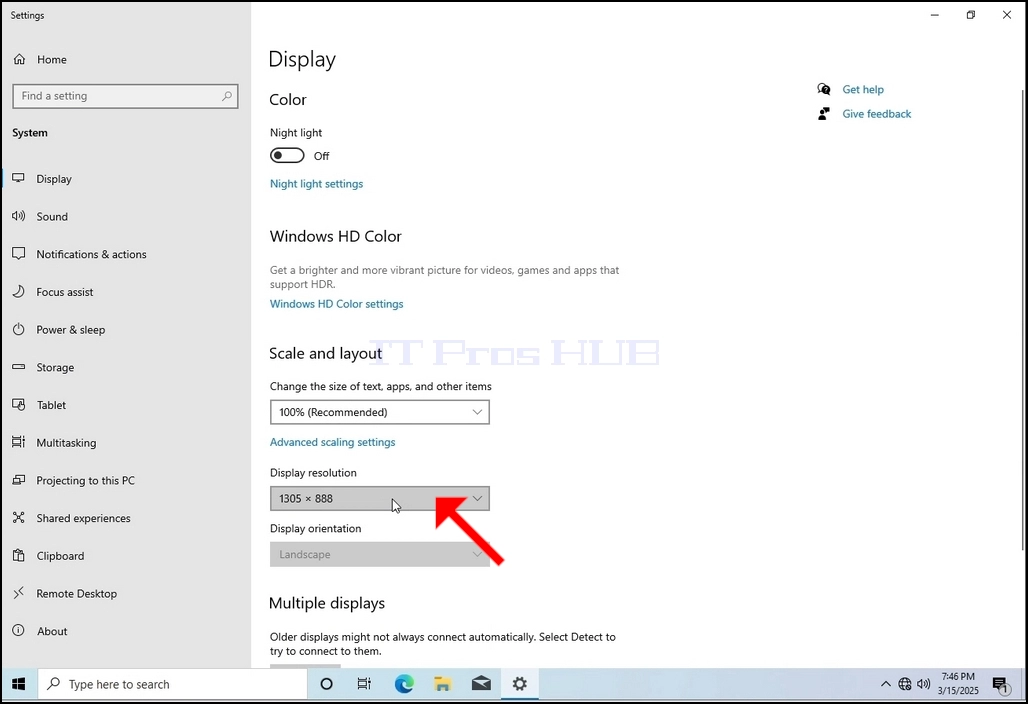
Task: Open Power & sleep settings
Action: coord(125,329)
